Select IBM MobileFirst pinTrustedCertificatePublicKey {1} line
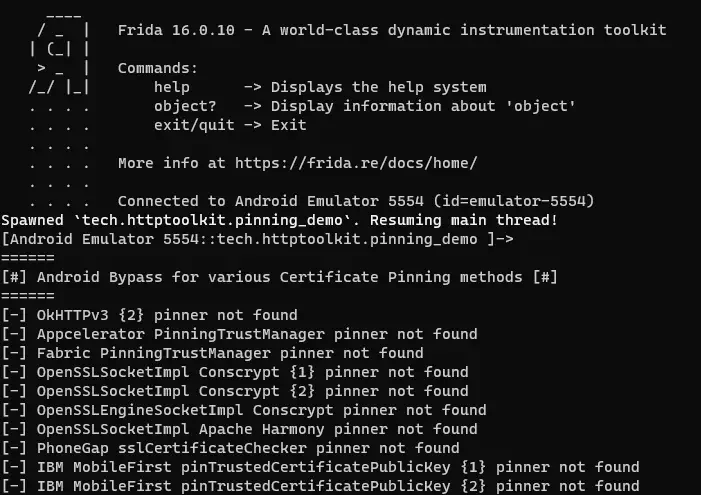Image resolution: width=701 pixels, height=495 pixels. 320,467
